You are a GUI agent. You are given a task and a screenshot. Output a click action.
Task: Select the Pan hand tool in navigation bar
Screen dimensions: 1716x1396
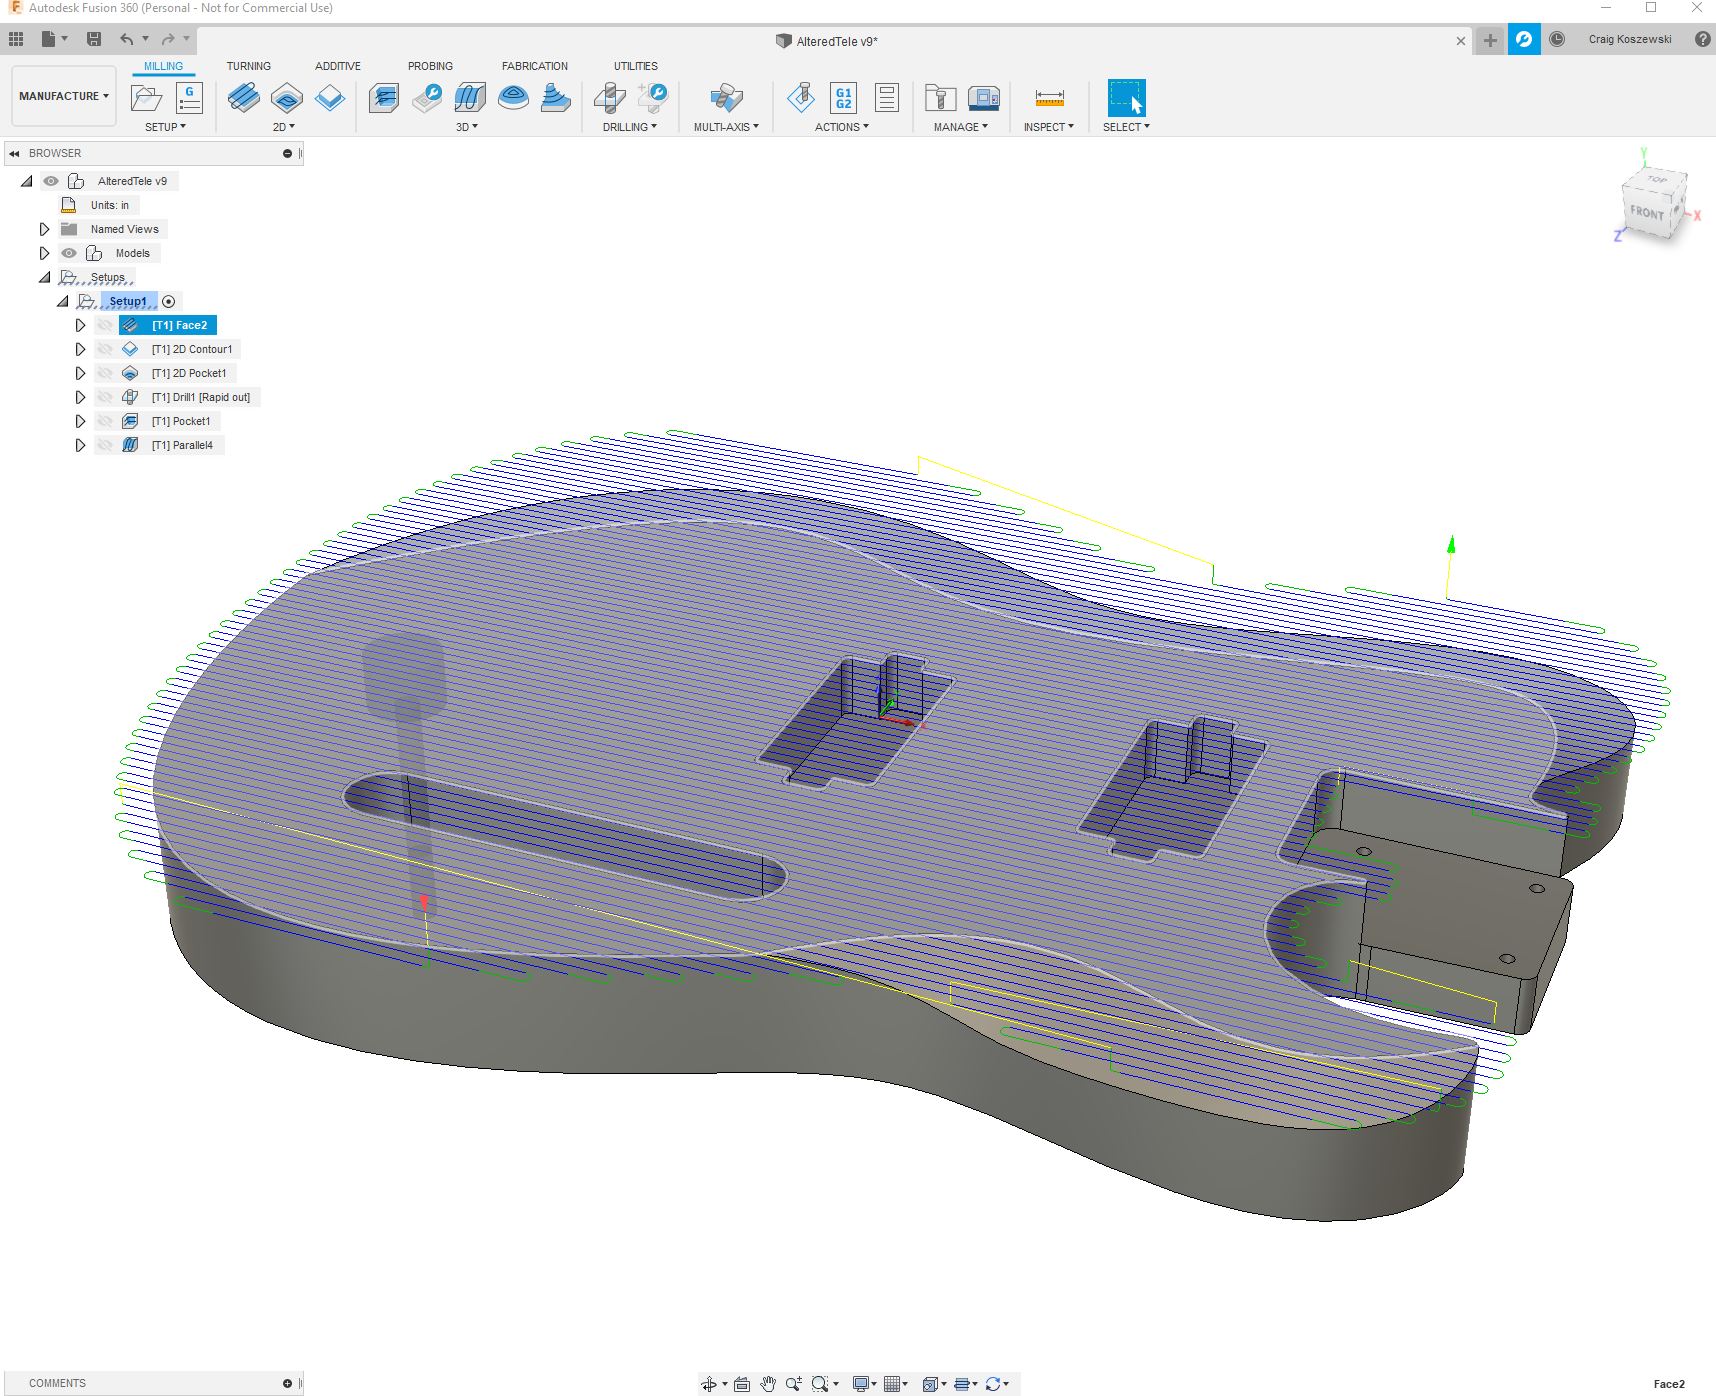point(767,1384)
